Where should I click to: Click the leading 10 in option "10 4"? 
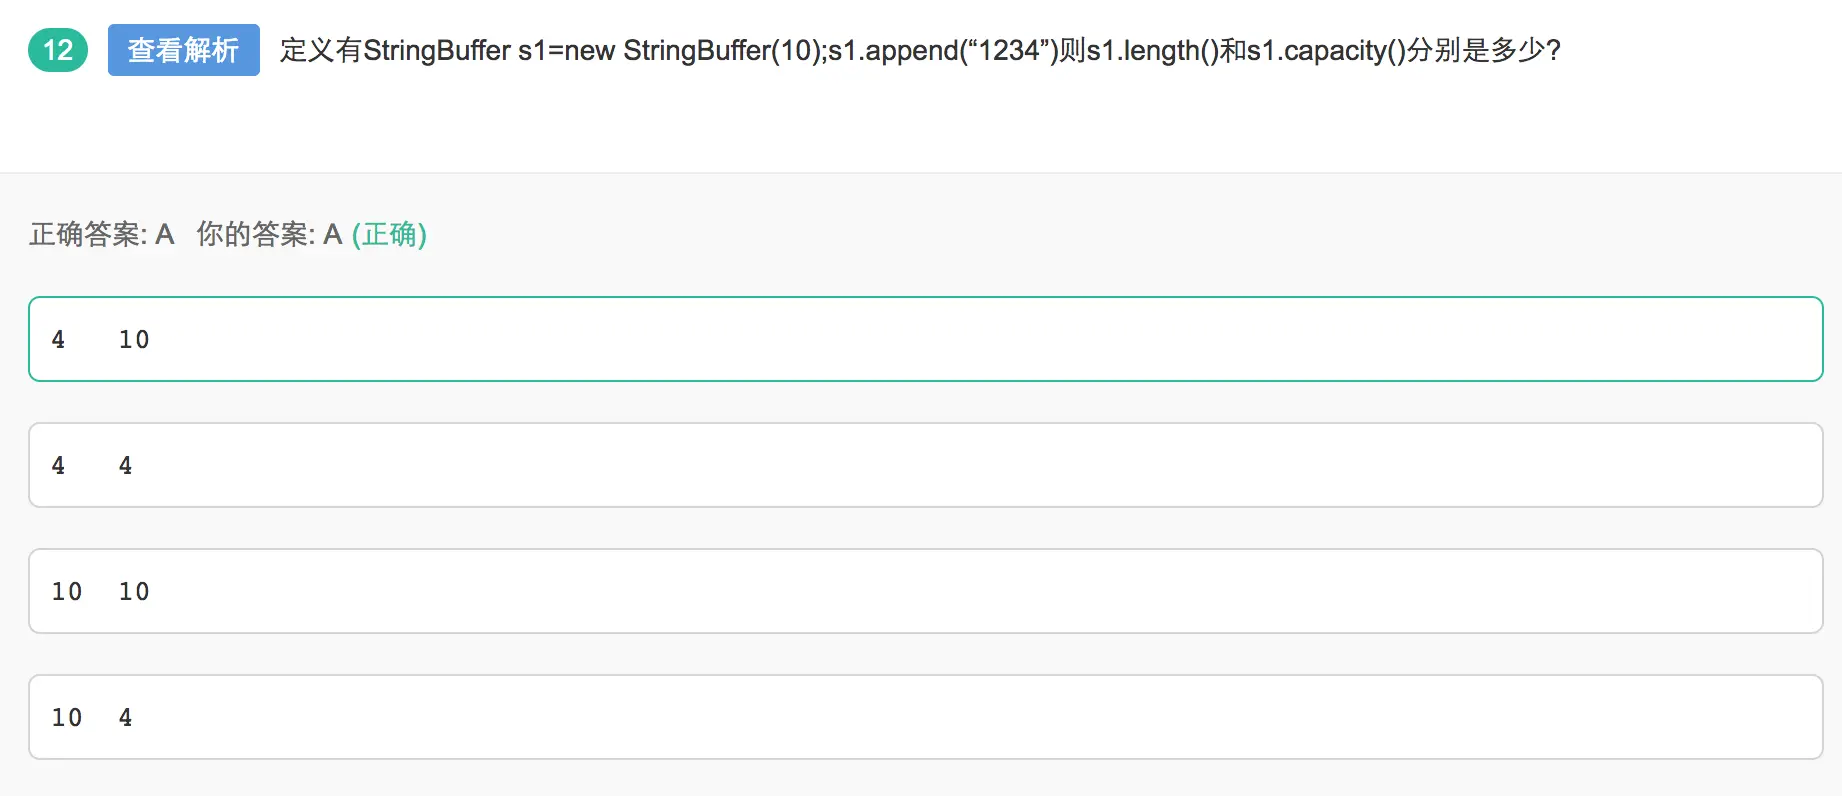pos(67,718)
